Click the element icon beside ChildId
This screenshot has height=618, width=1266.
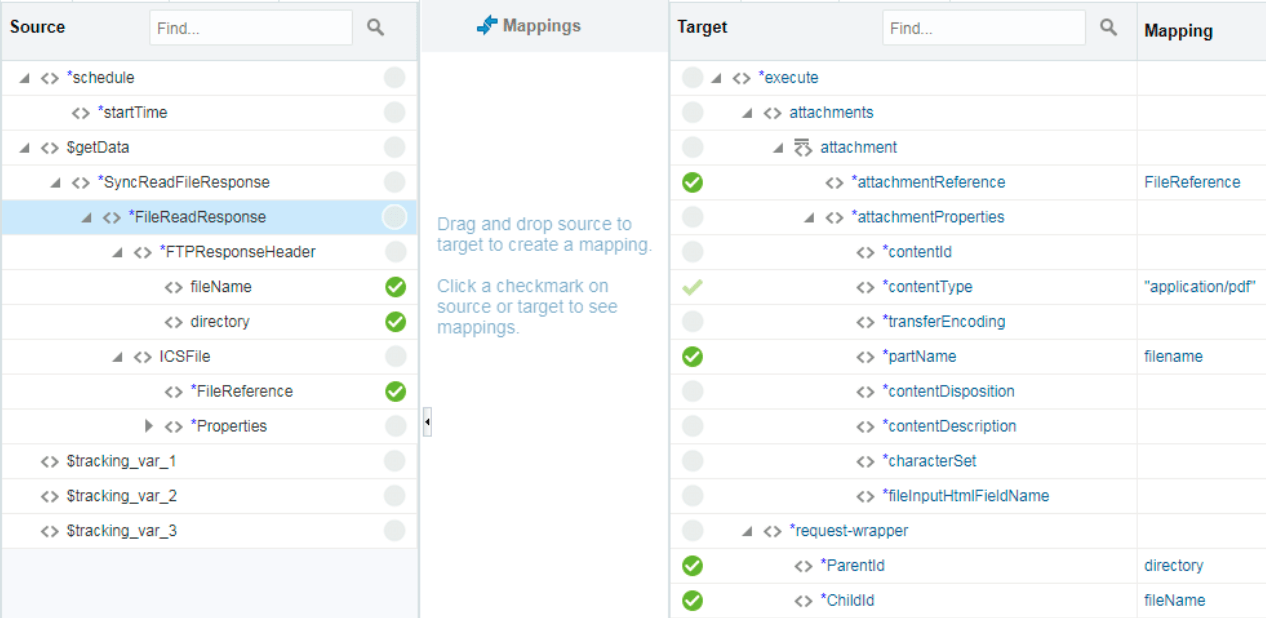click(803, 601)
